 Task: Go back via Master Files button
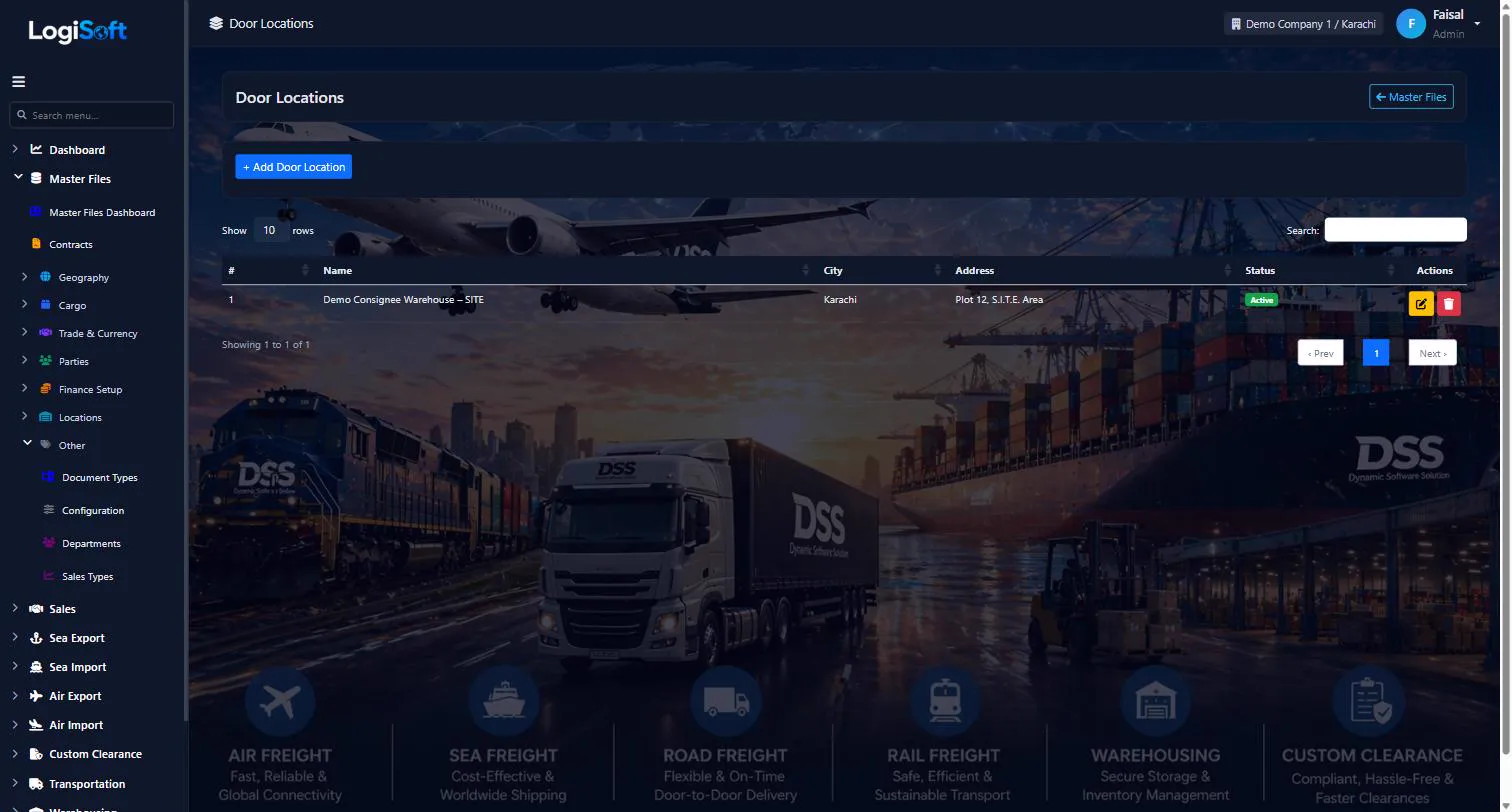coord(1411,97)
